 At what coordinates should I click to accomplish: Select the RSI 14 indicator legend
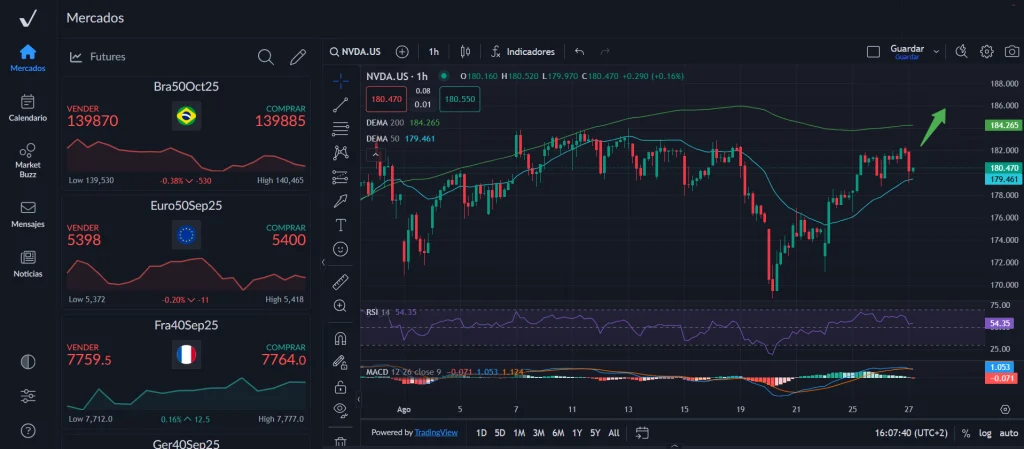click(392, 312)
